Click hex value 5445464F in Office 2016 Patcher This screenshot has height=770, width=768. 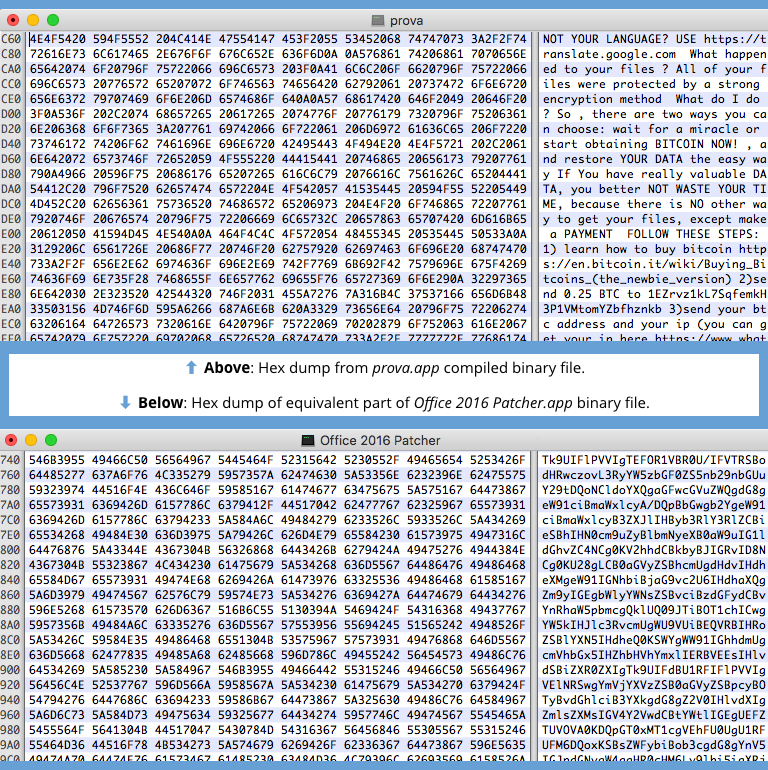tap(246, 460)
